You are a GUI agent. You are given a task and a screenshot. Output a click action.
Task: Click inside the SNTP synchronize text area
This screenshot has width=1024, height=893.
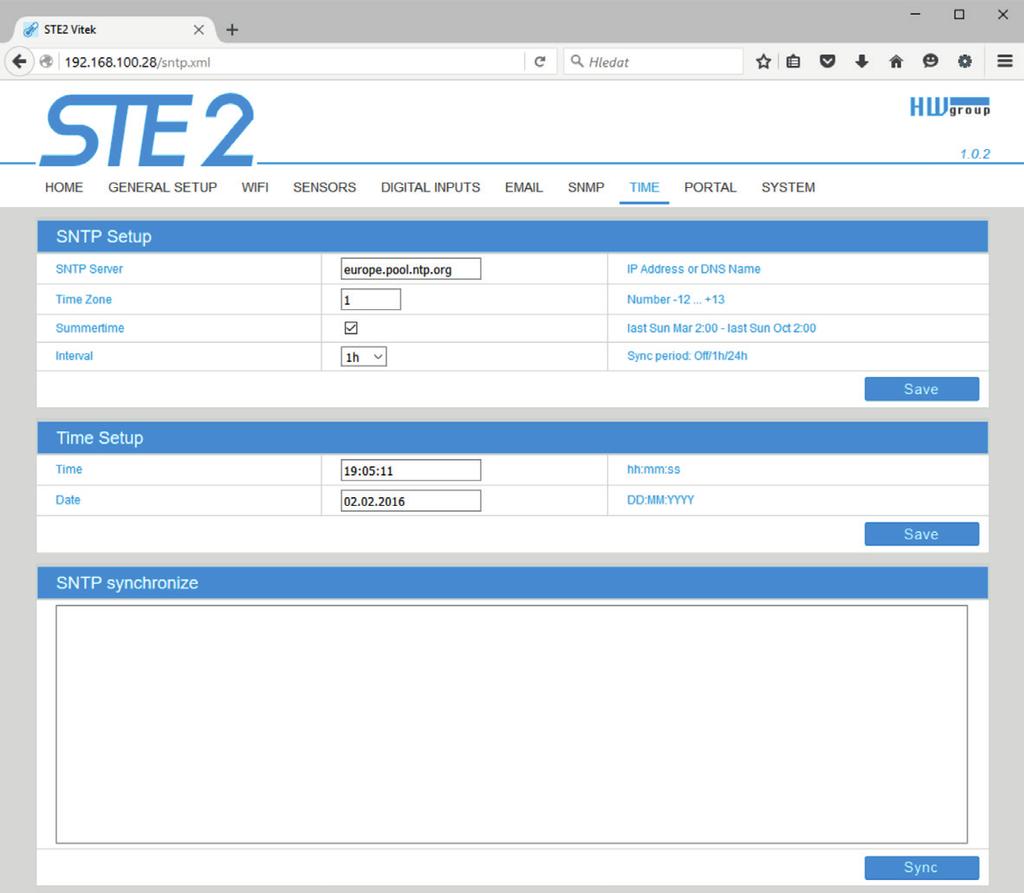tap(511, 724)
